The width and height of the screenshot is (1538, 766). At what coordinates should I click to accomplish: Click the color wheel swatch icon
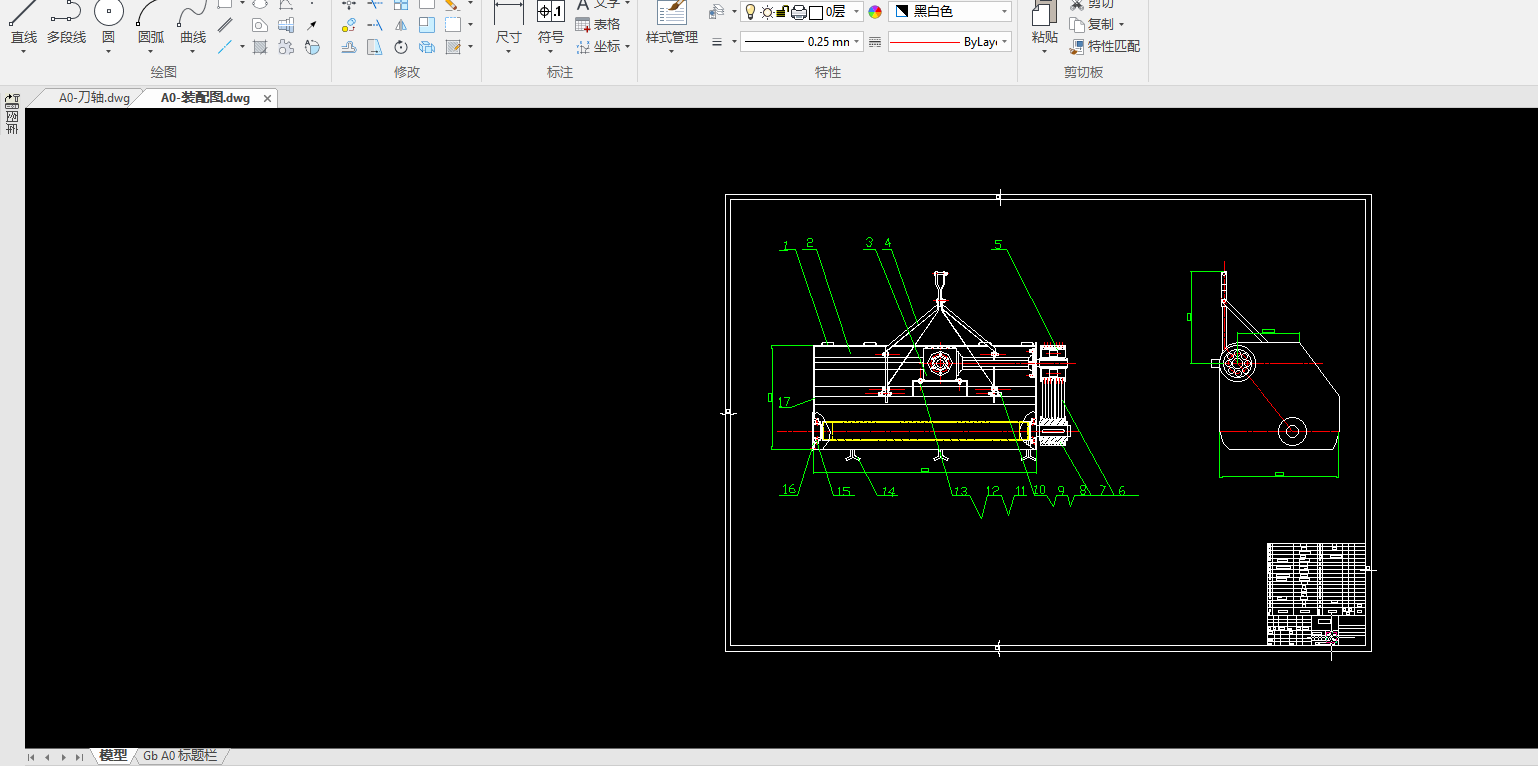[x=875, y=12]
